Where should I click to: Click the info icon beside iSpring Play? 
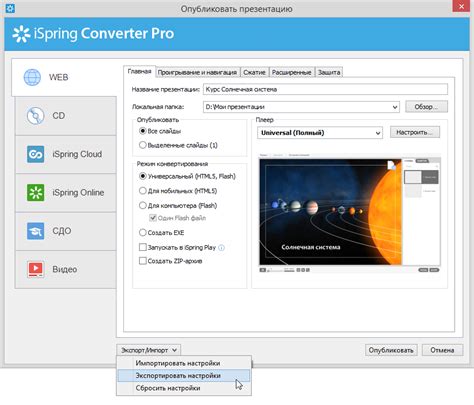(221, 248)
